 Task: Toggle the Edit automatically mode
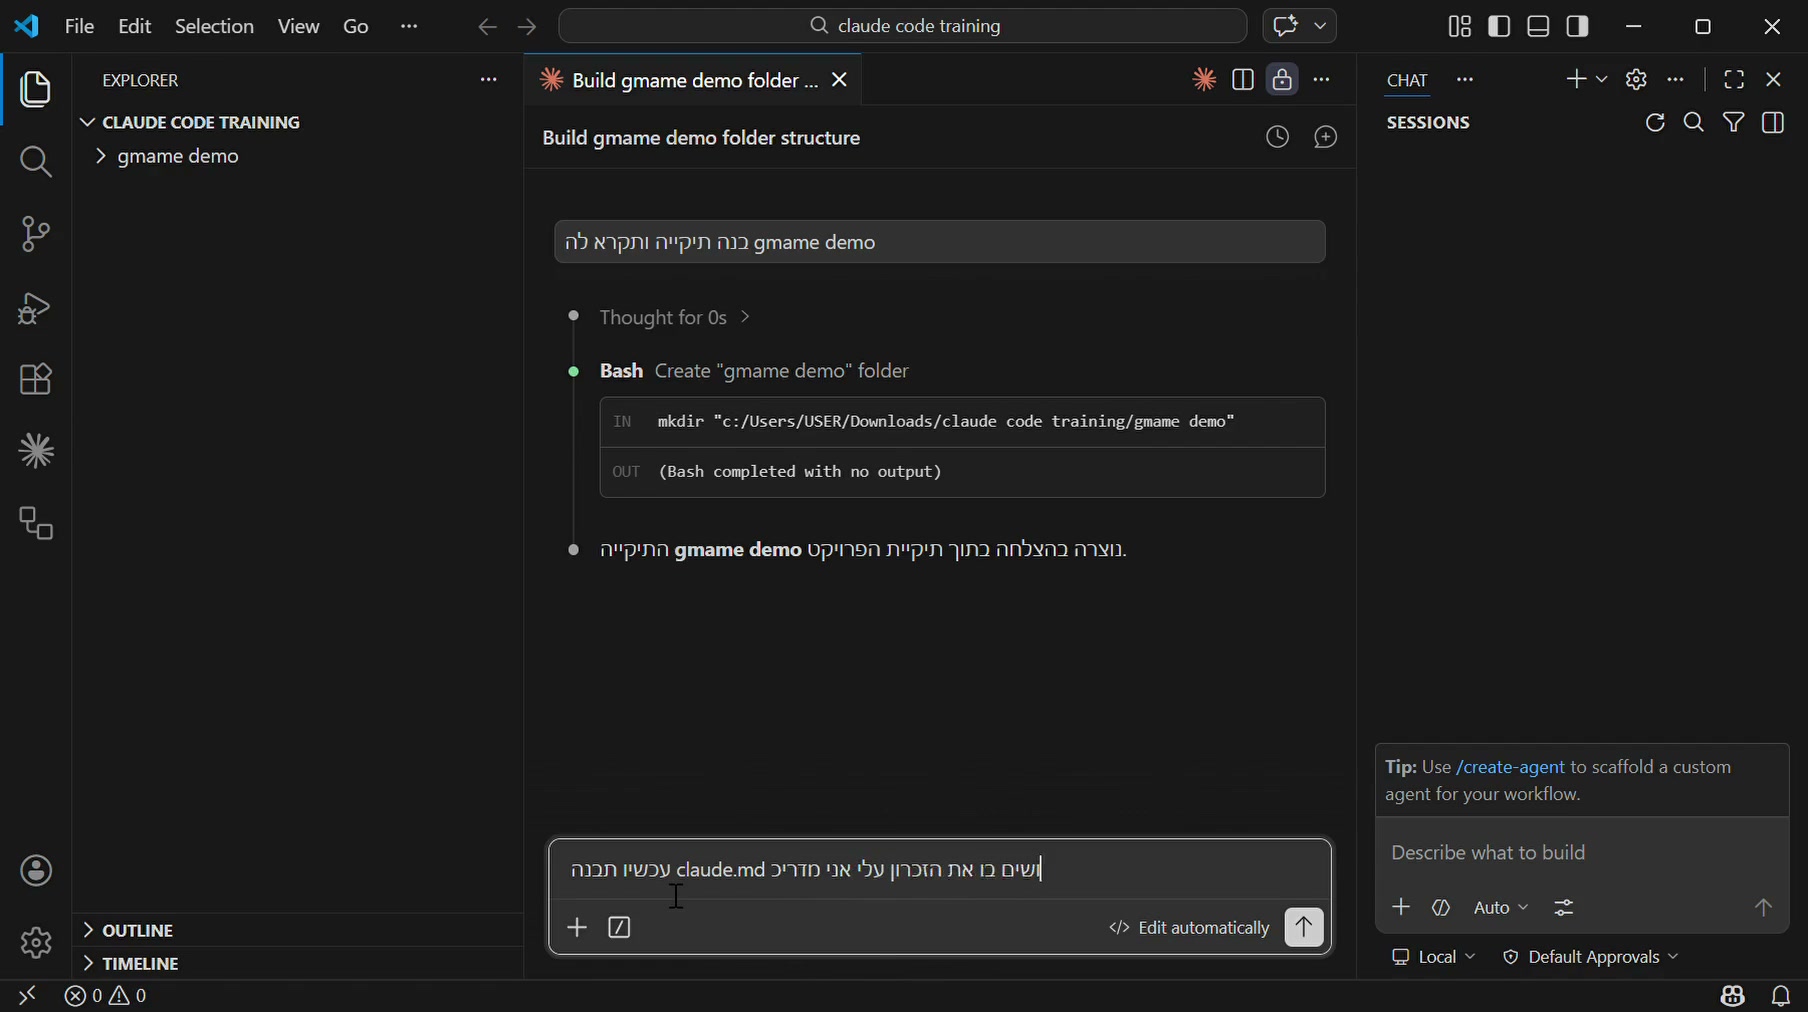(1189, 928)
